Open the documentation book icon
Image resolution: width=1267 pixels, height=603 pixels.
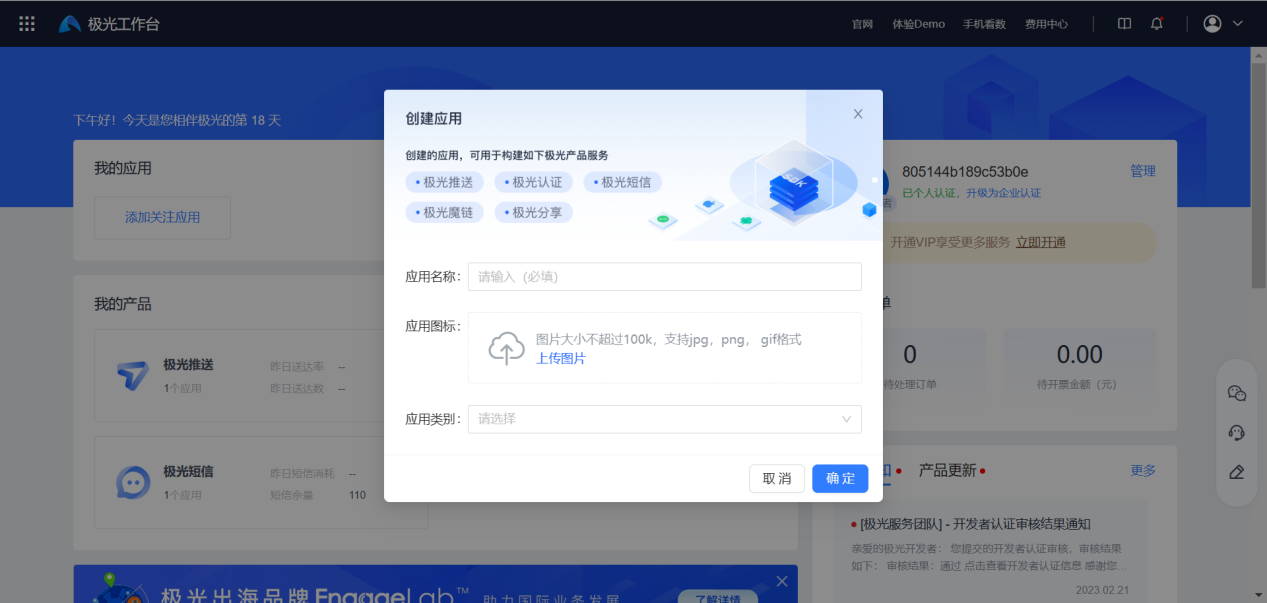click(1124, 24)
